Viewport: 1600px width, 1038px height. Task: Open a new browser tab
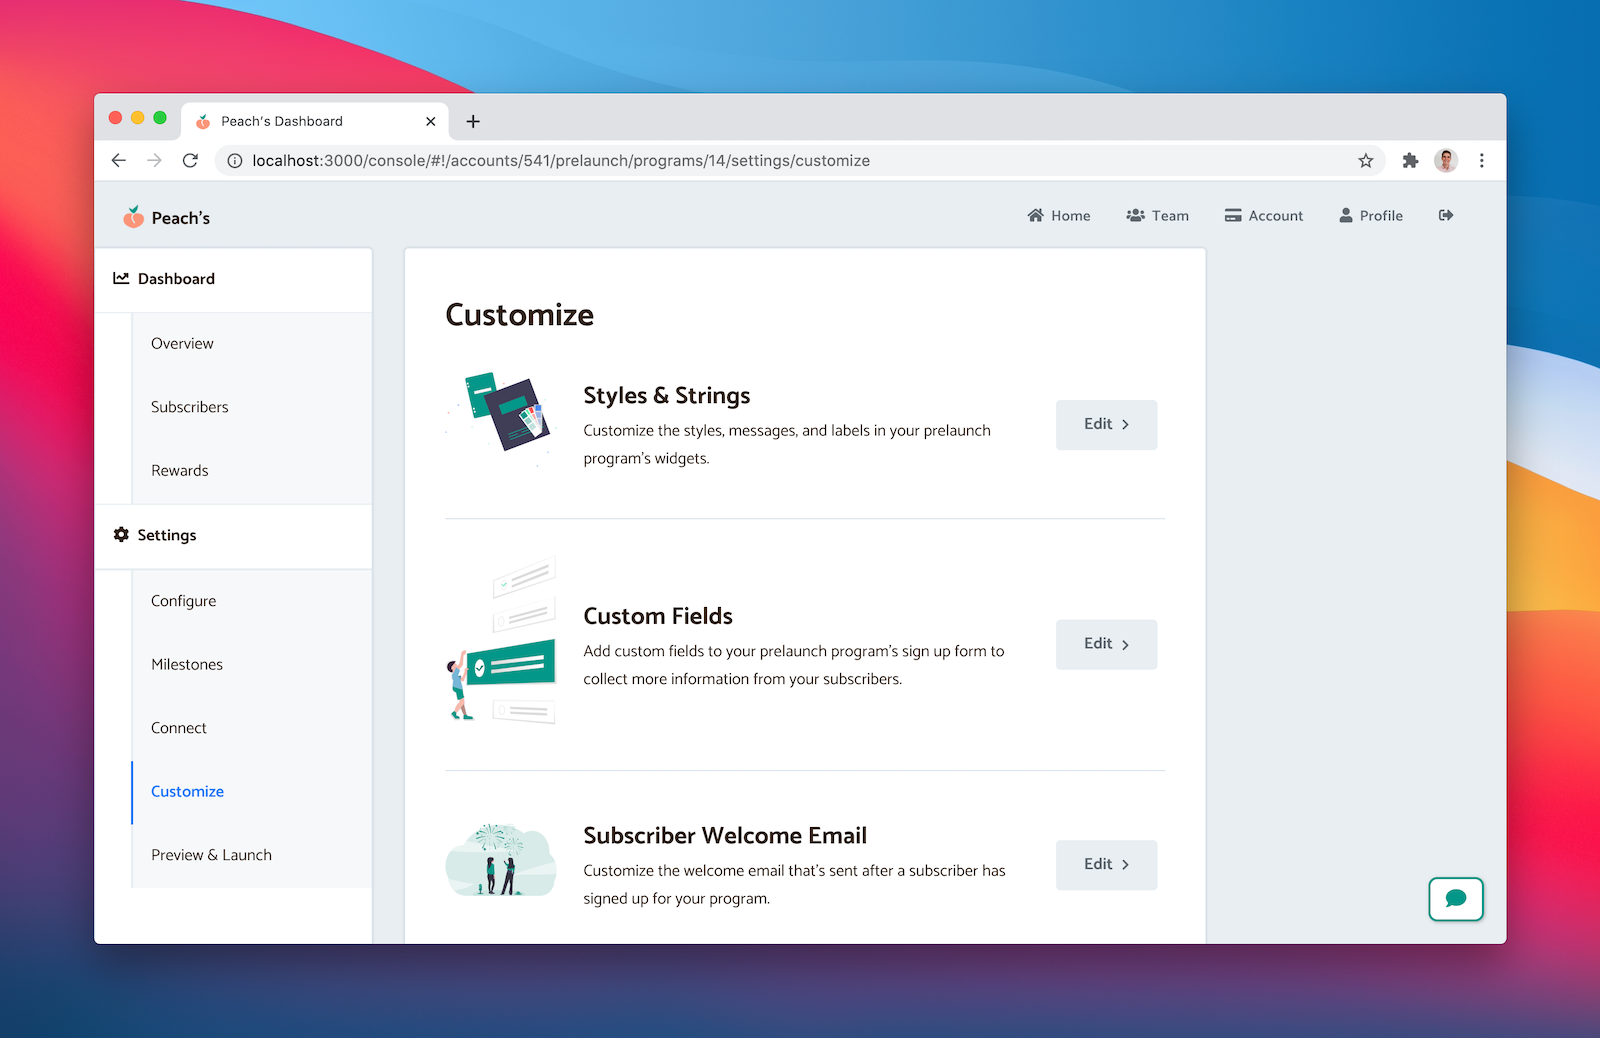tap(473, 121)
